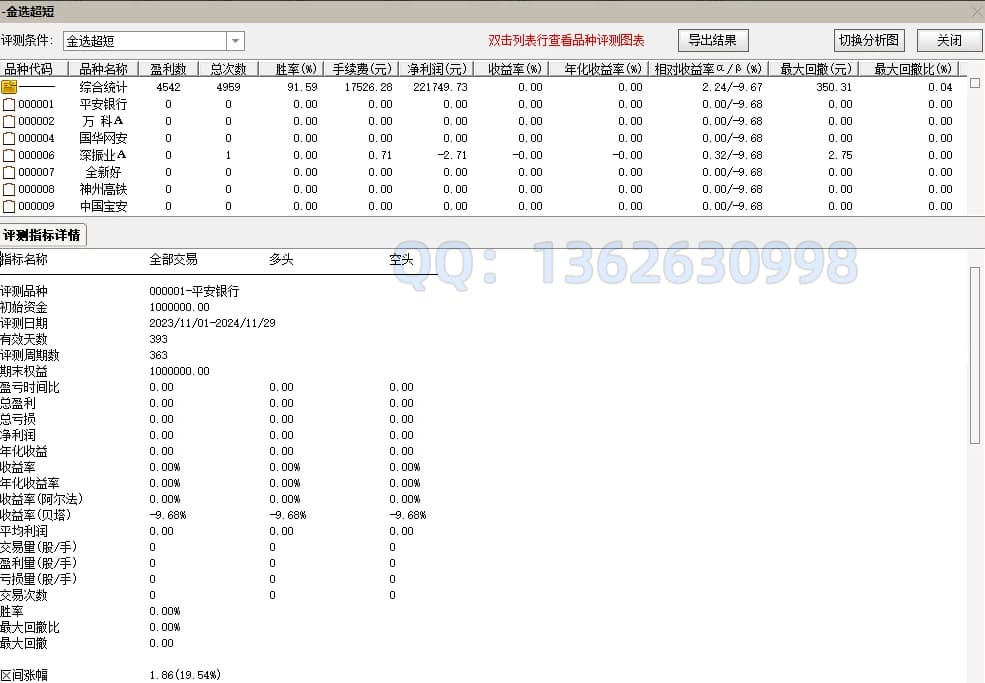Sort by 总次数 column header
985x683 pixels.
point(228,68)
